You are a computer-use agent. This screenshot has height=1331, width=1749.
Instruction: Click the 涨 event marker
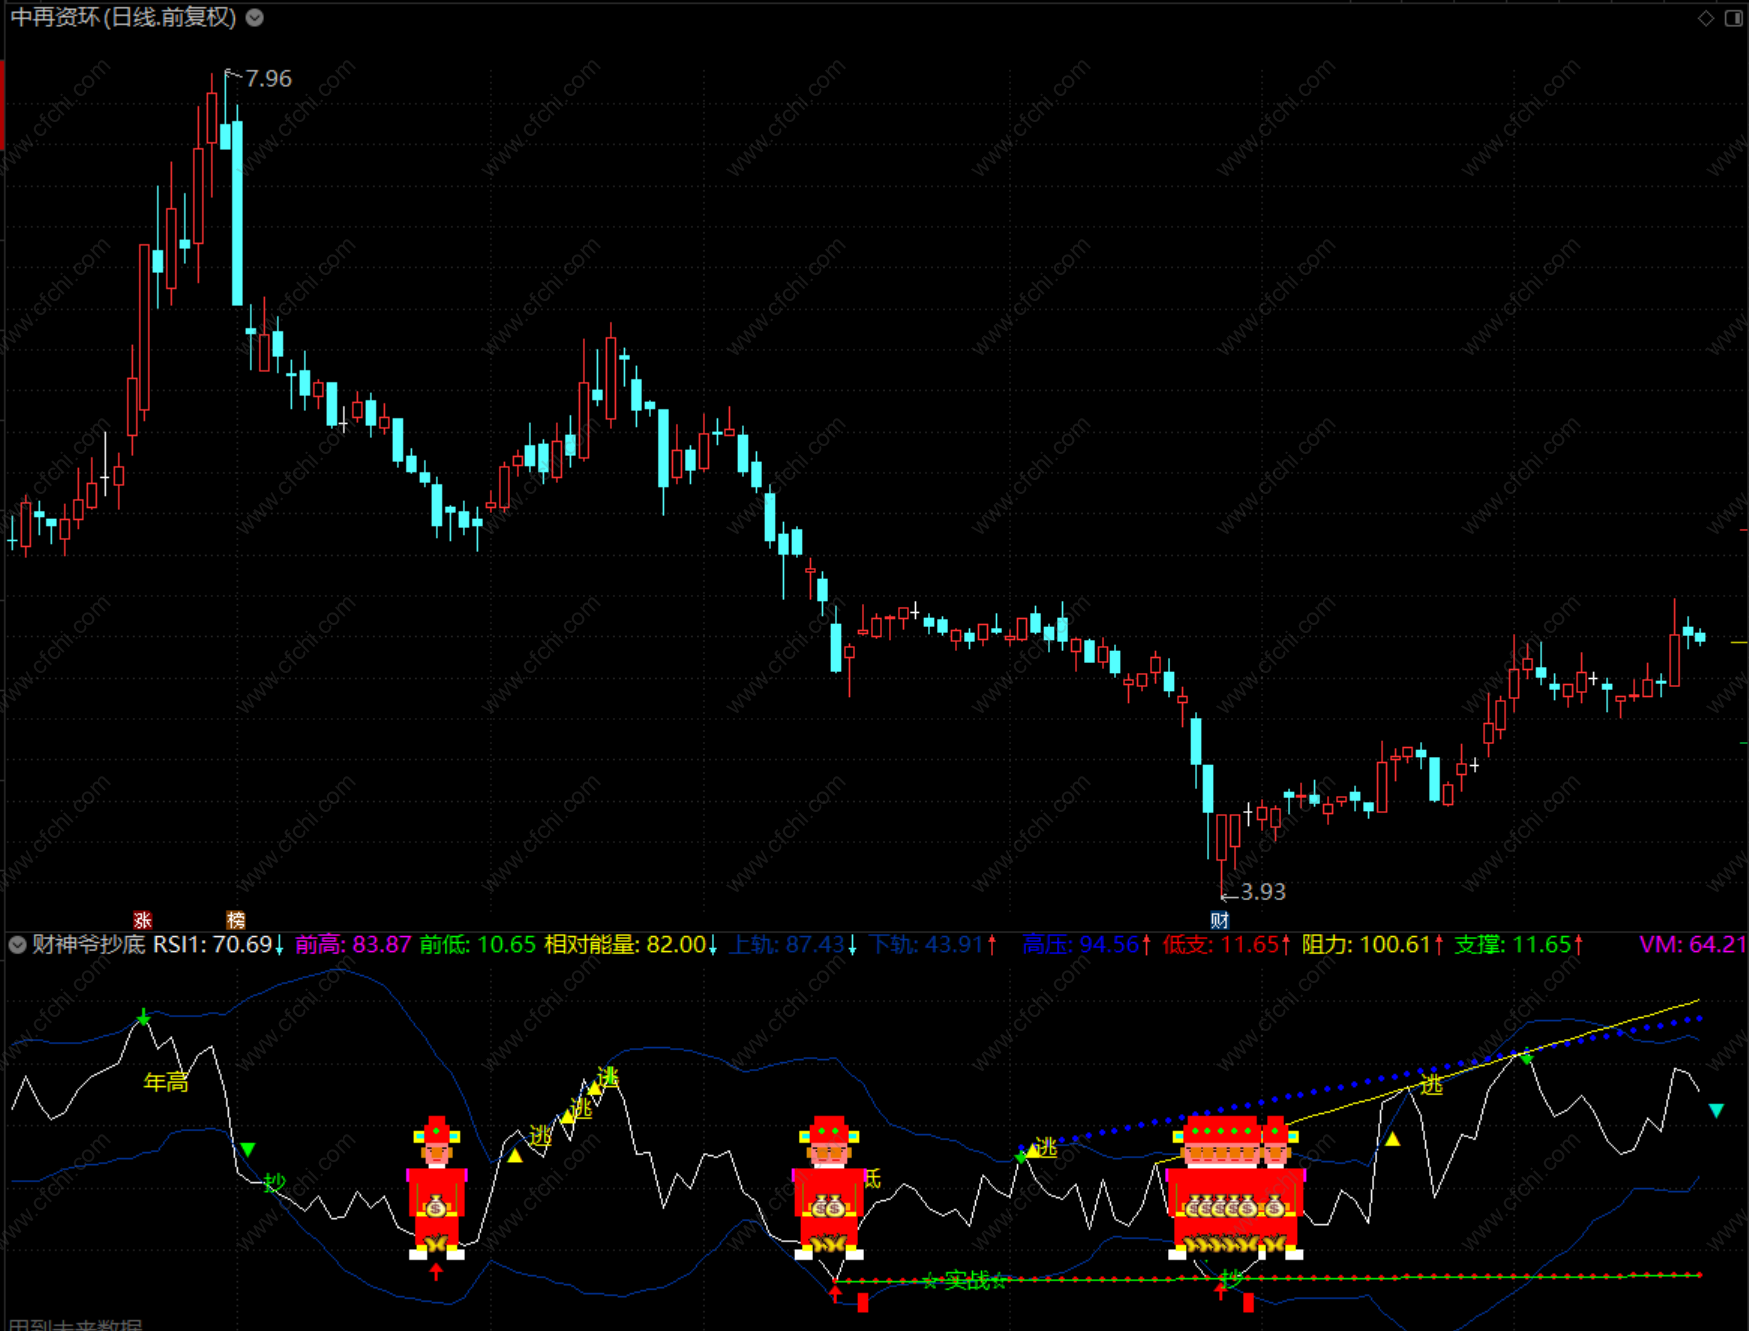click(x=143, y=919)
